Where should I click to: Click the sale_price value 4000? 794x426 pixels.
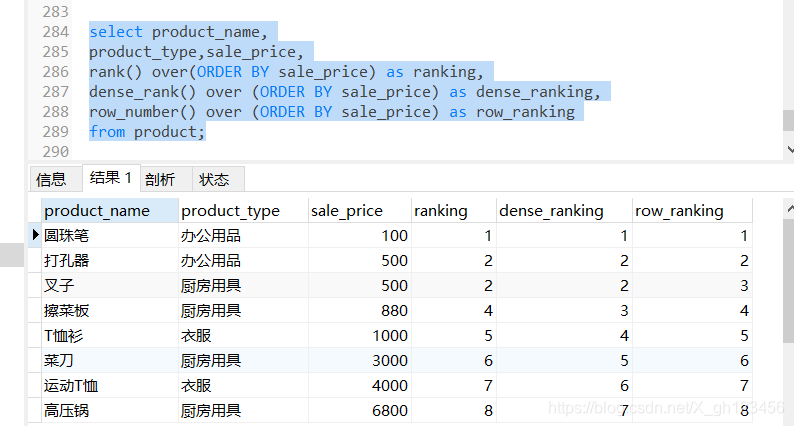(360, 385)
